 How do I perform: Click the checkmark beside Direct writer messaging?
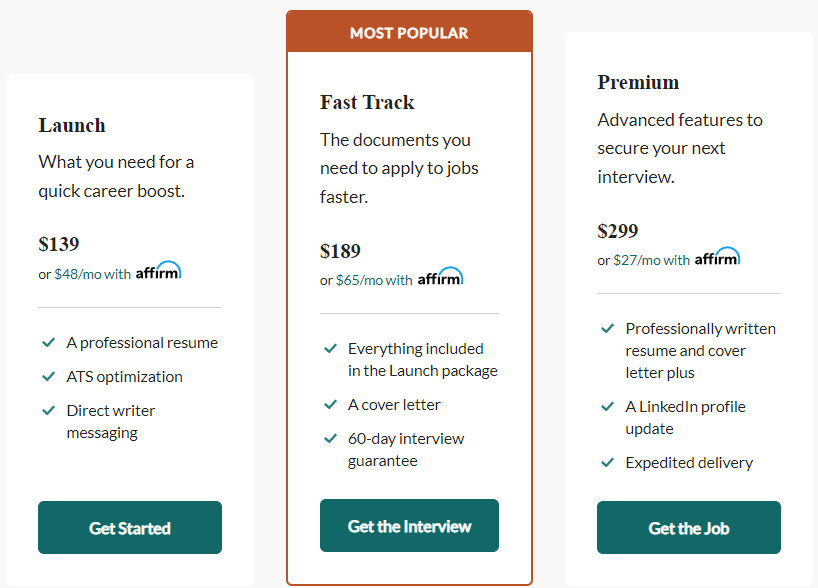tap(49, 411)
